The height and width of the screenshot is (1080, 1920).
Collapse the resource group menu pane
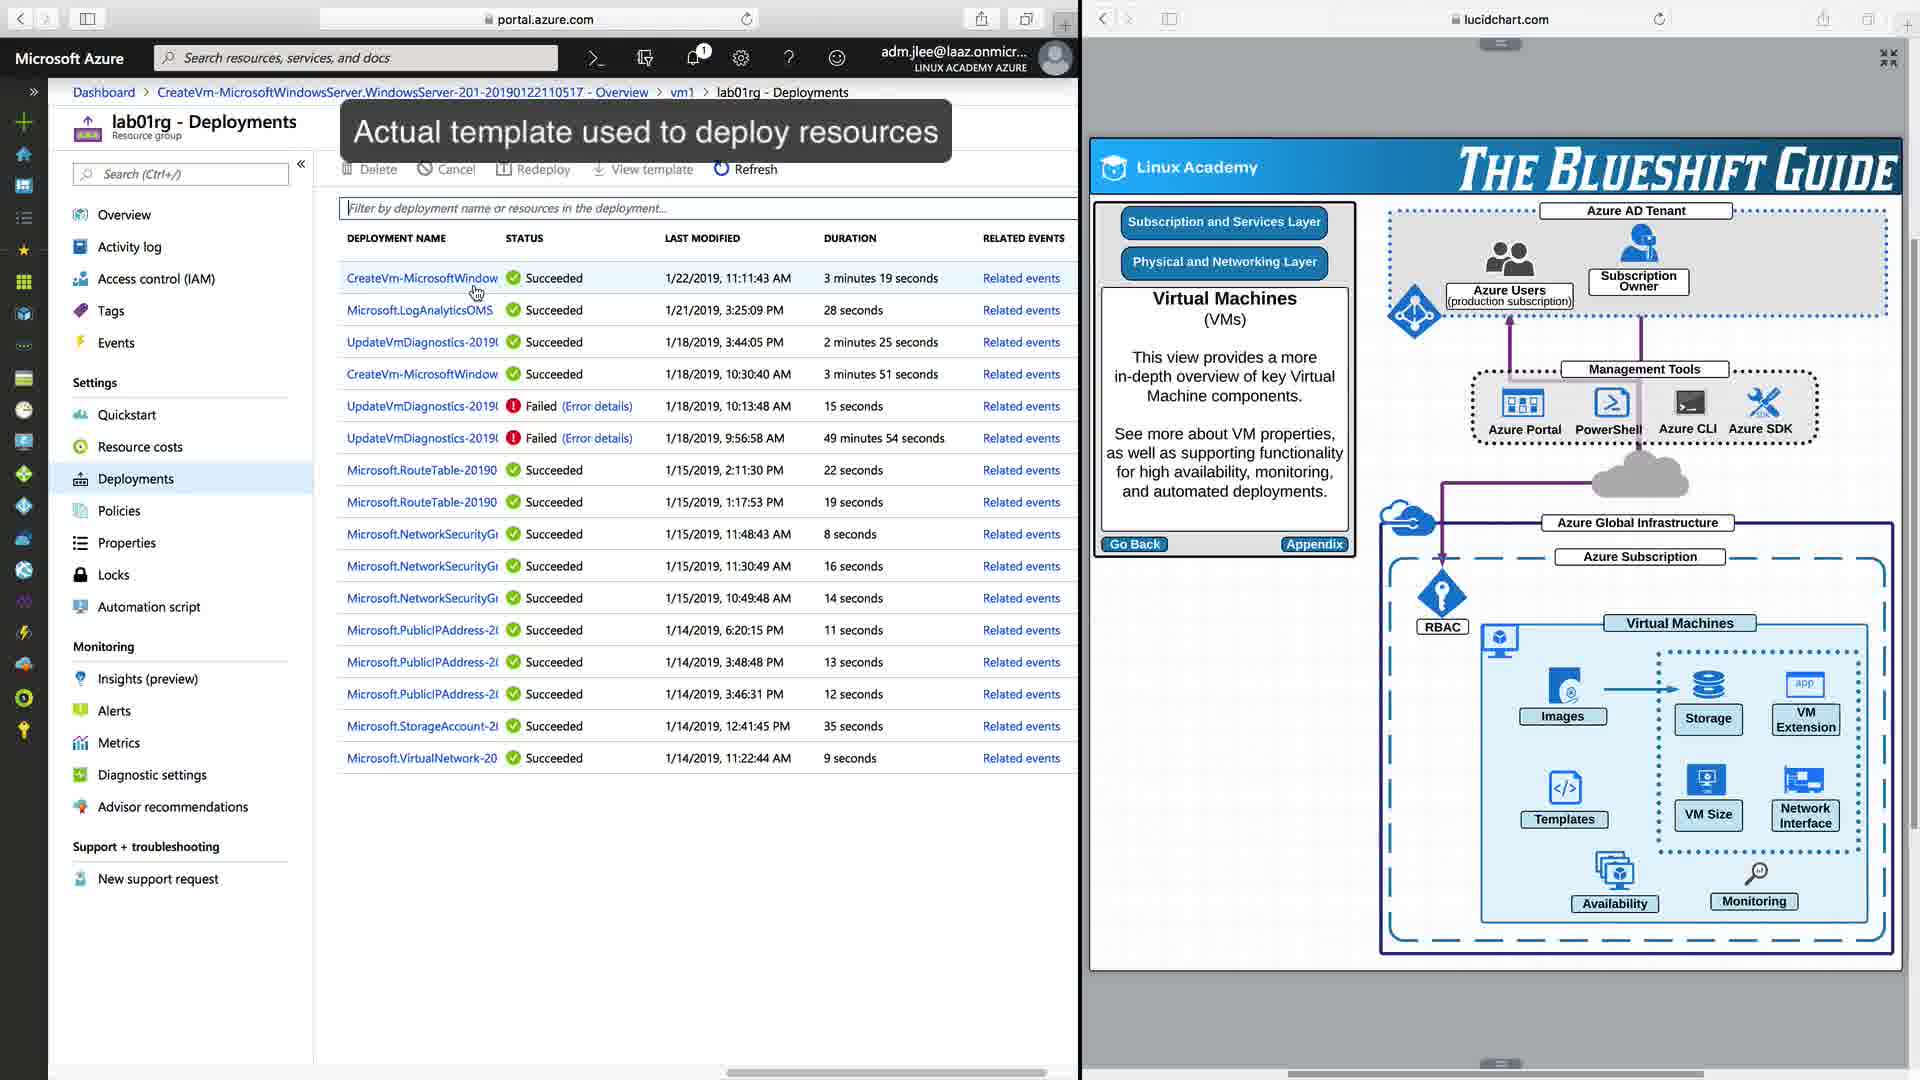pyautogui.click(x=301, y=164)
